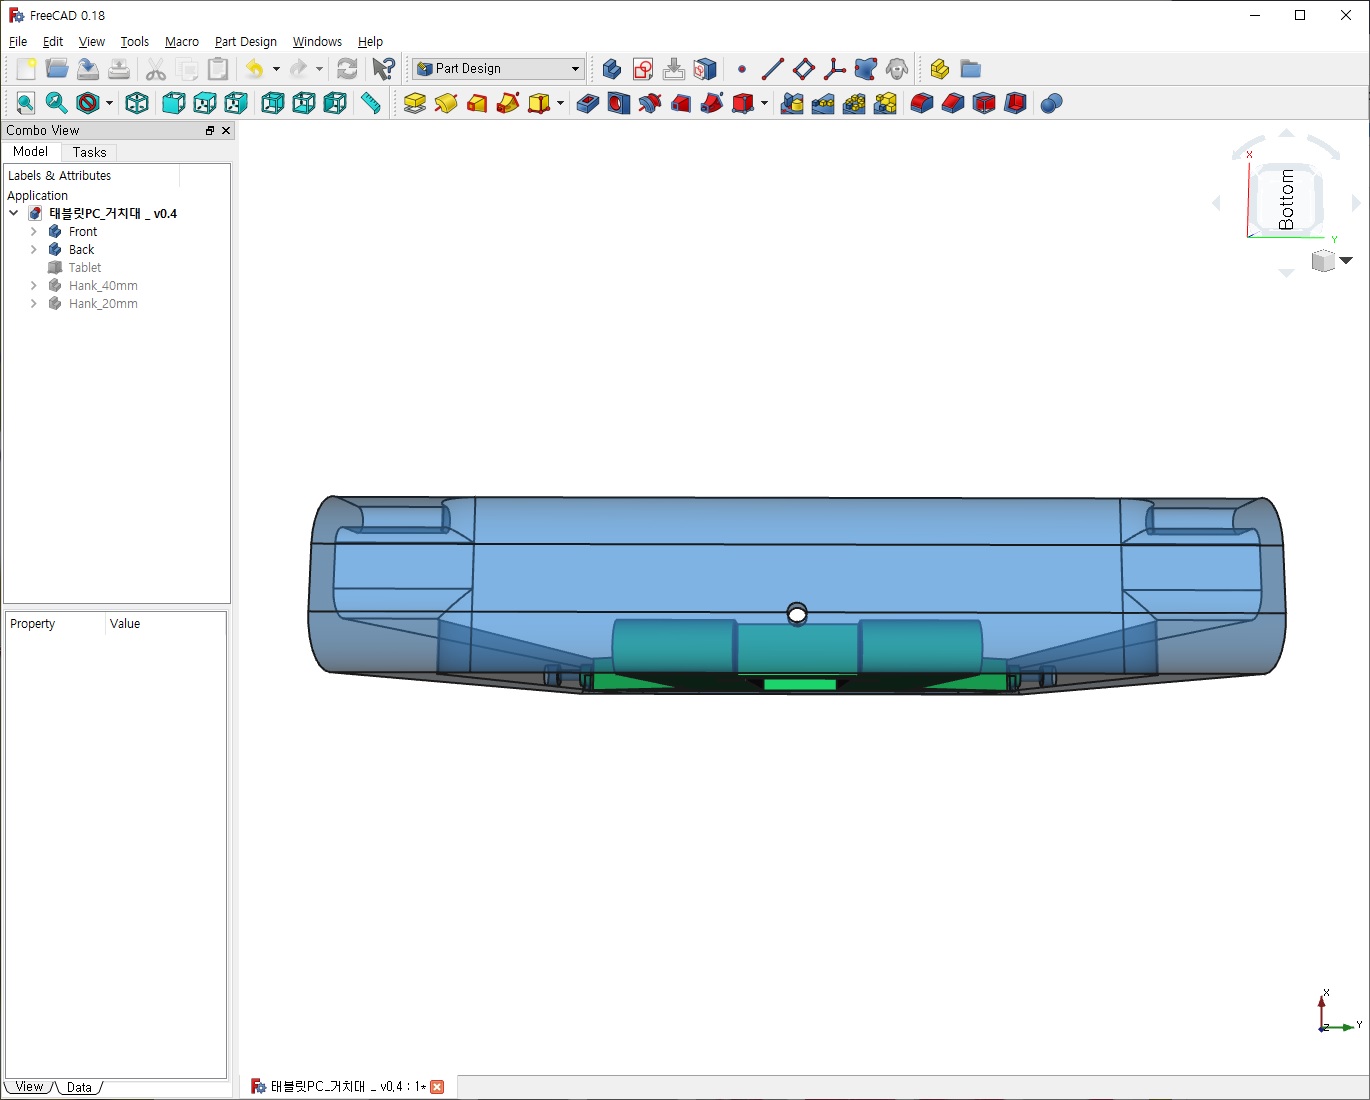Open the Draw style dropdown arrow
The image size is (1370, 1100).
tap(109, 103)
